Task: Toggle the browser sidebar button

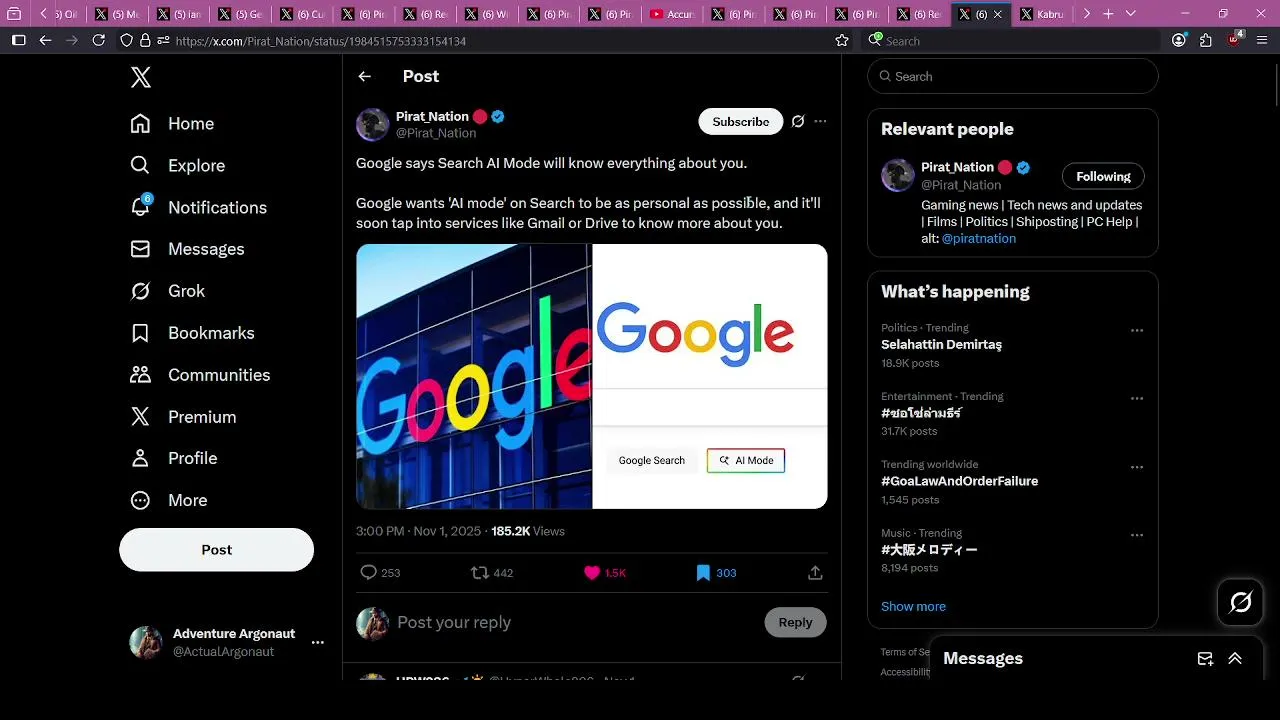Action: click(x=18, y=41)
